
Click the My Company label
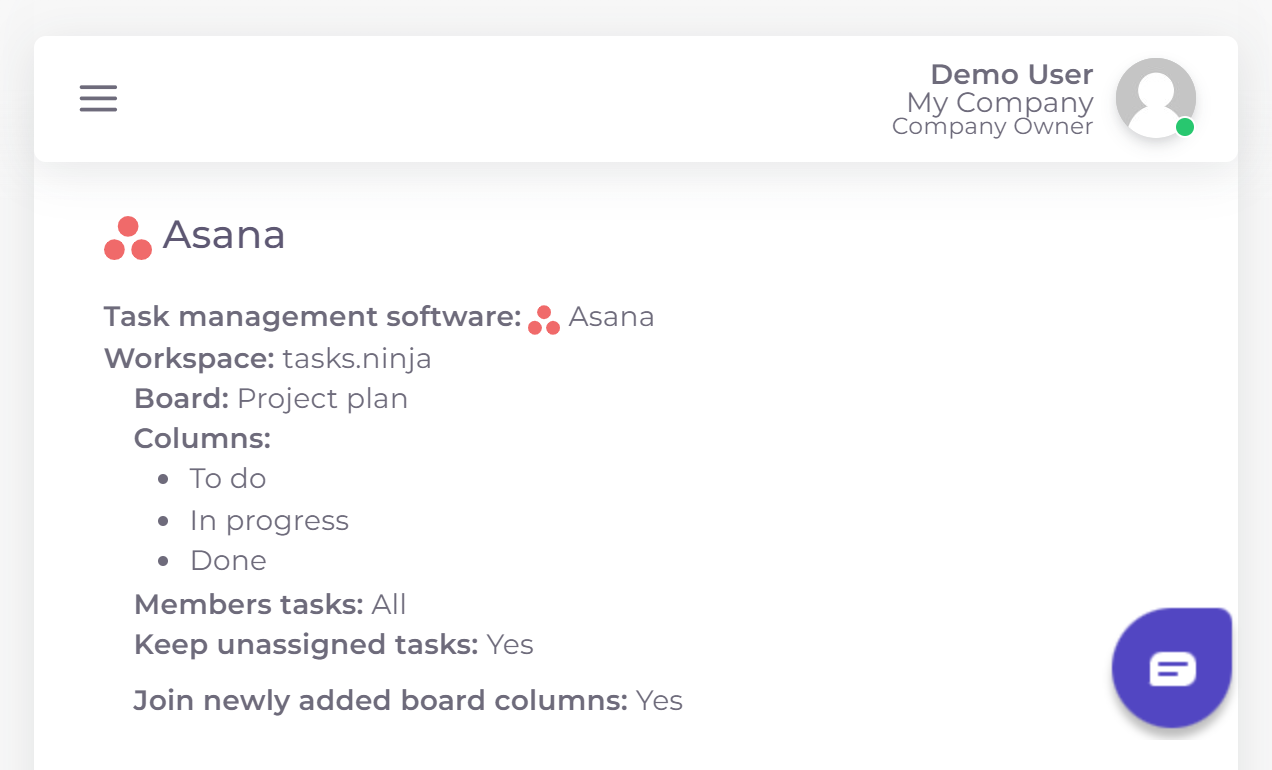coord(1000,102)
